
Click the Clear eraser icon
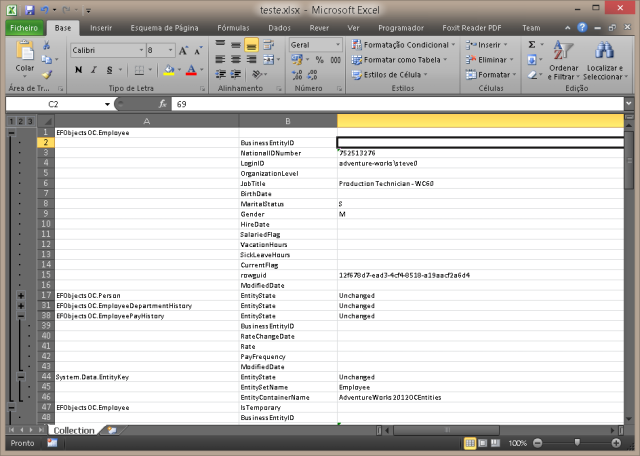point(532,75)
